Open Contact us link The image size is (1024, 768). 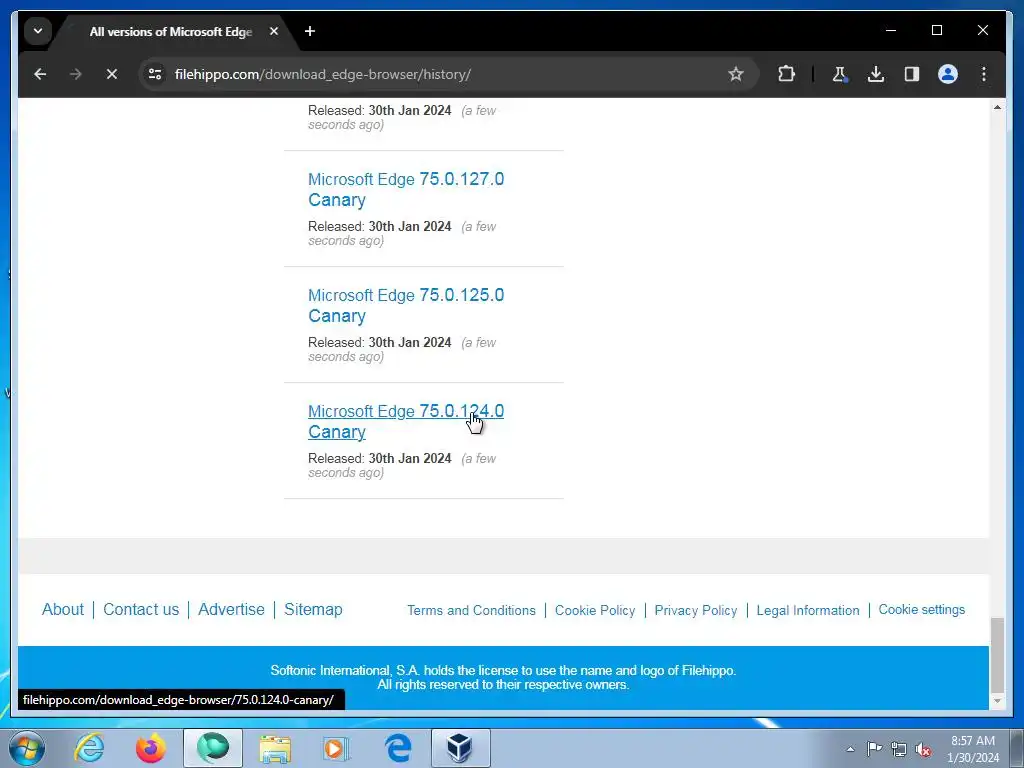[x=141, y=609]
